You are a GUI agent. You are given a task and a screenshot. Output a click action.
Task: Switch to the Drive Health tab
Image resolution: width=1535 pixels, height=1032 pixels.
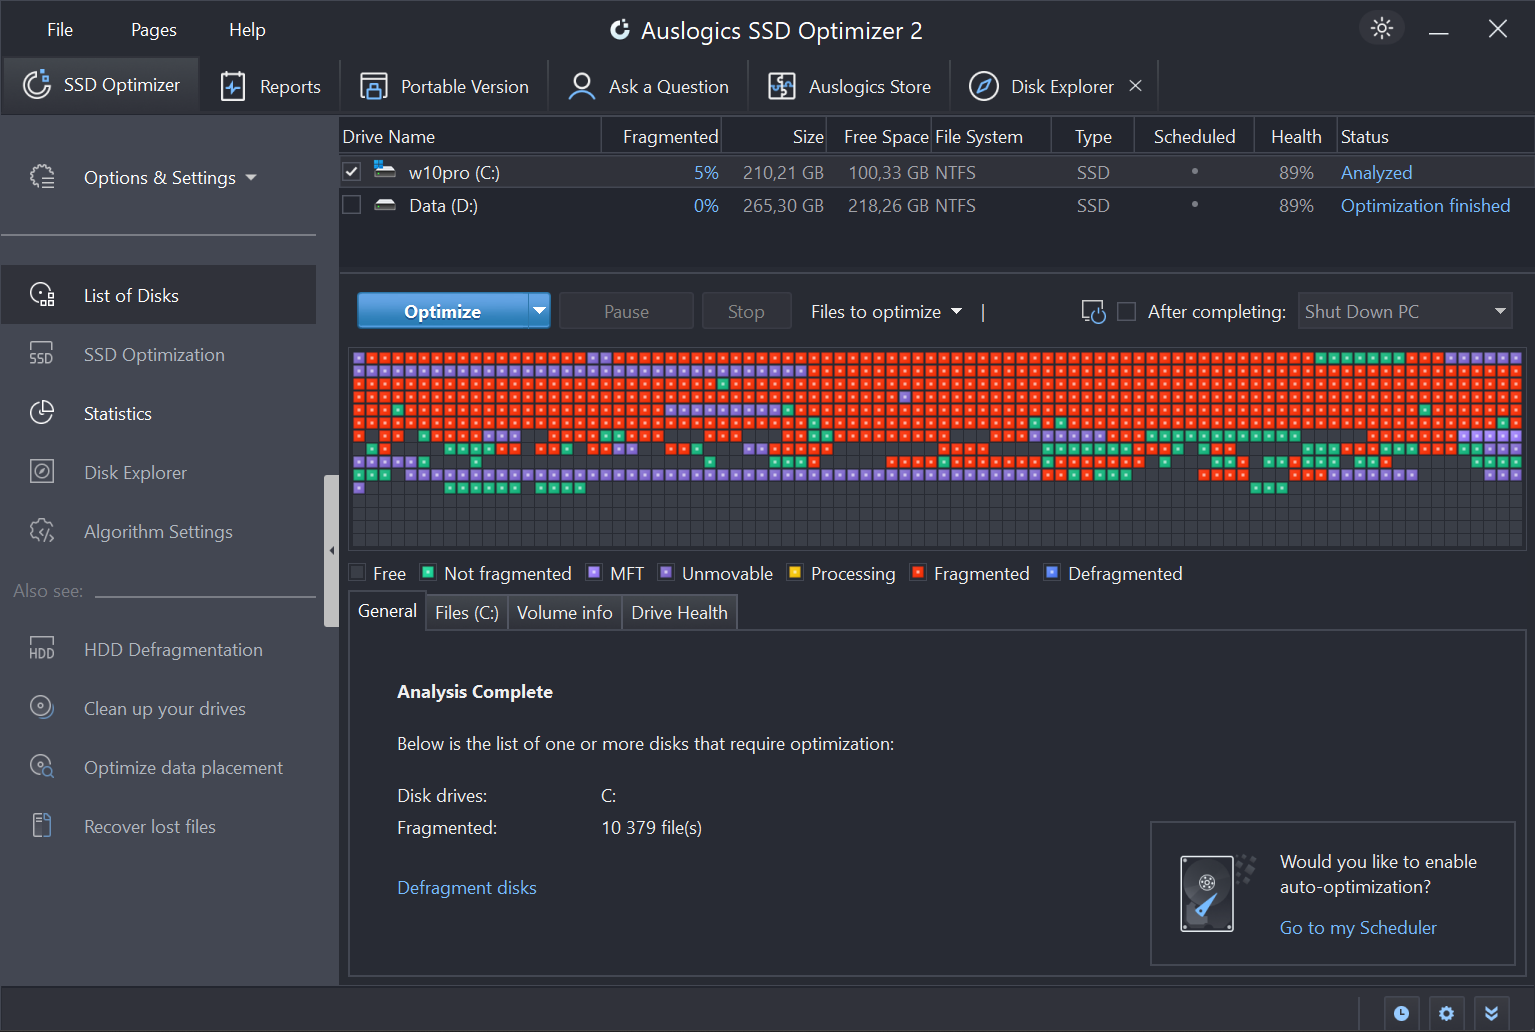pos(680,612)
